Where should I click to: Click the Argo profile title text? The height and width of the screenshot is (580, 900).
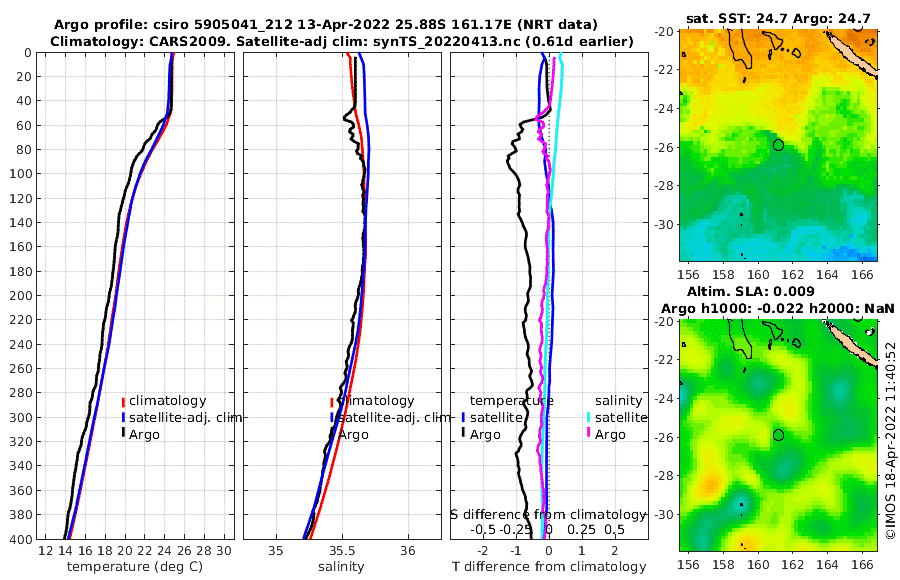click(x=325, y=25)
